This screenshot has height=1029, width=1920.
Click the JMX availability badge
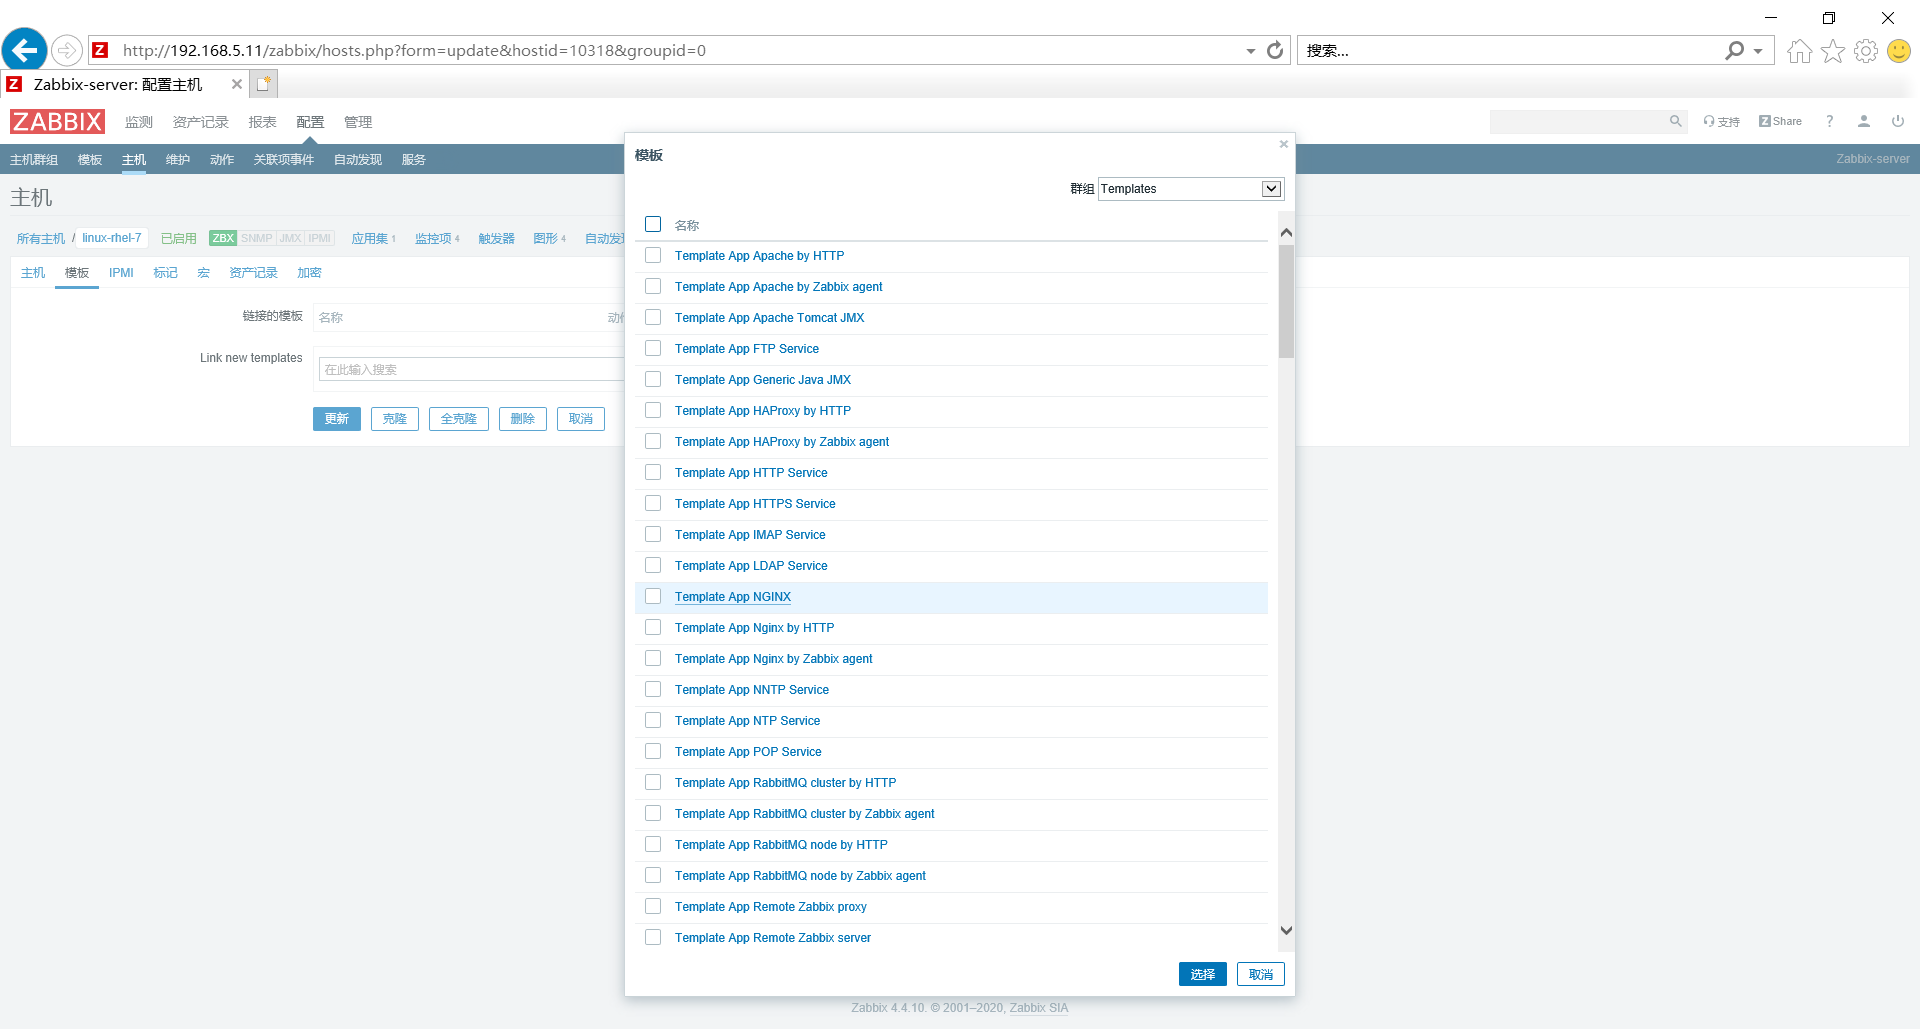click(x=291, y=238)
